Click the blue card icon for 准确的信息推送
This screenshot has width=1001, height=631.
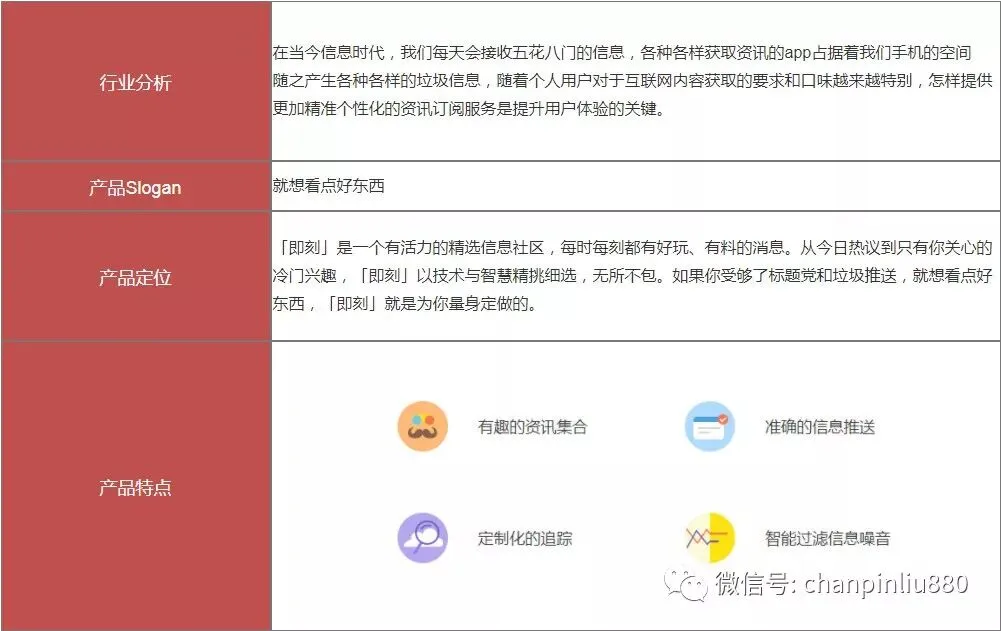tap(710, 427)
